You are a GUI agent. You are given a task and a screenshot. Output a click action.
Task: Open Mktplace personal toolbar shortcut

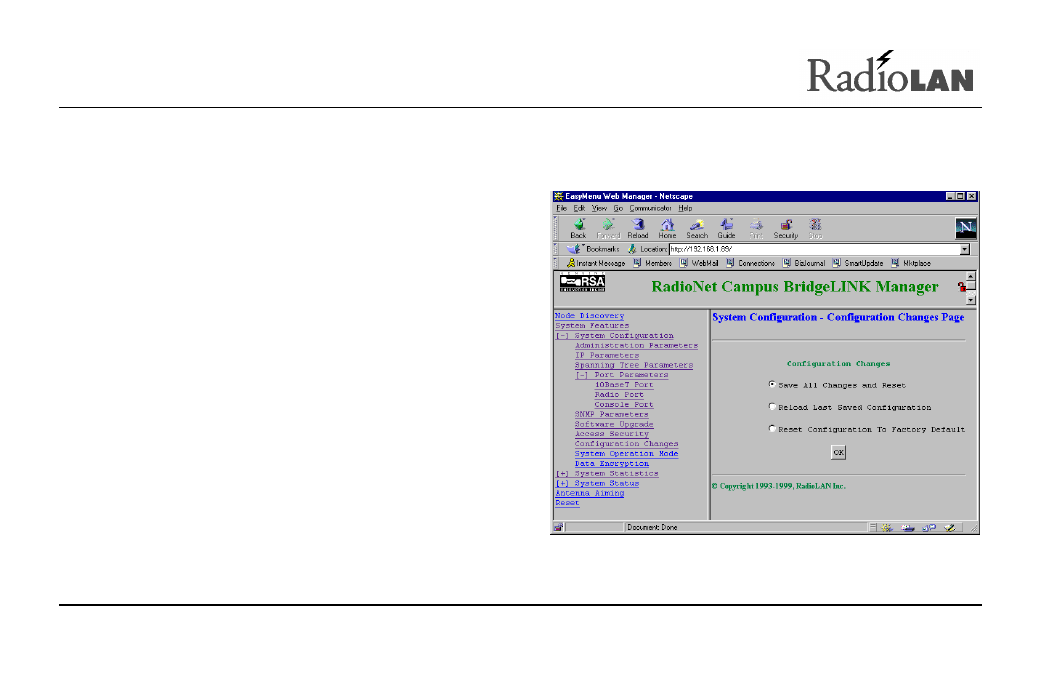(x=911, y=263)
